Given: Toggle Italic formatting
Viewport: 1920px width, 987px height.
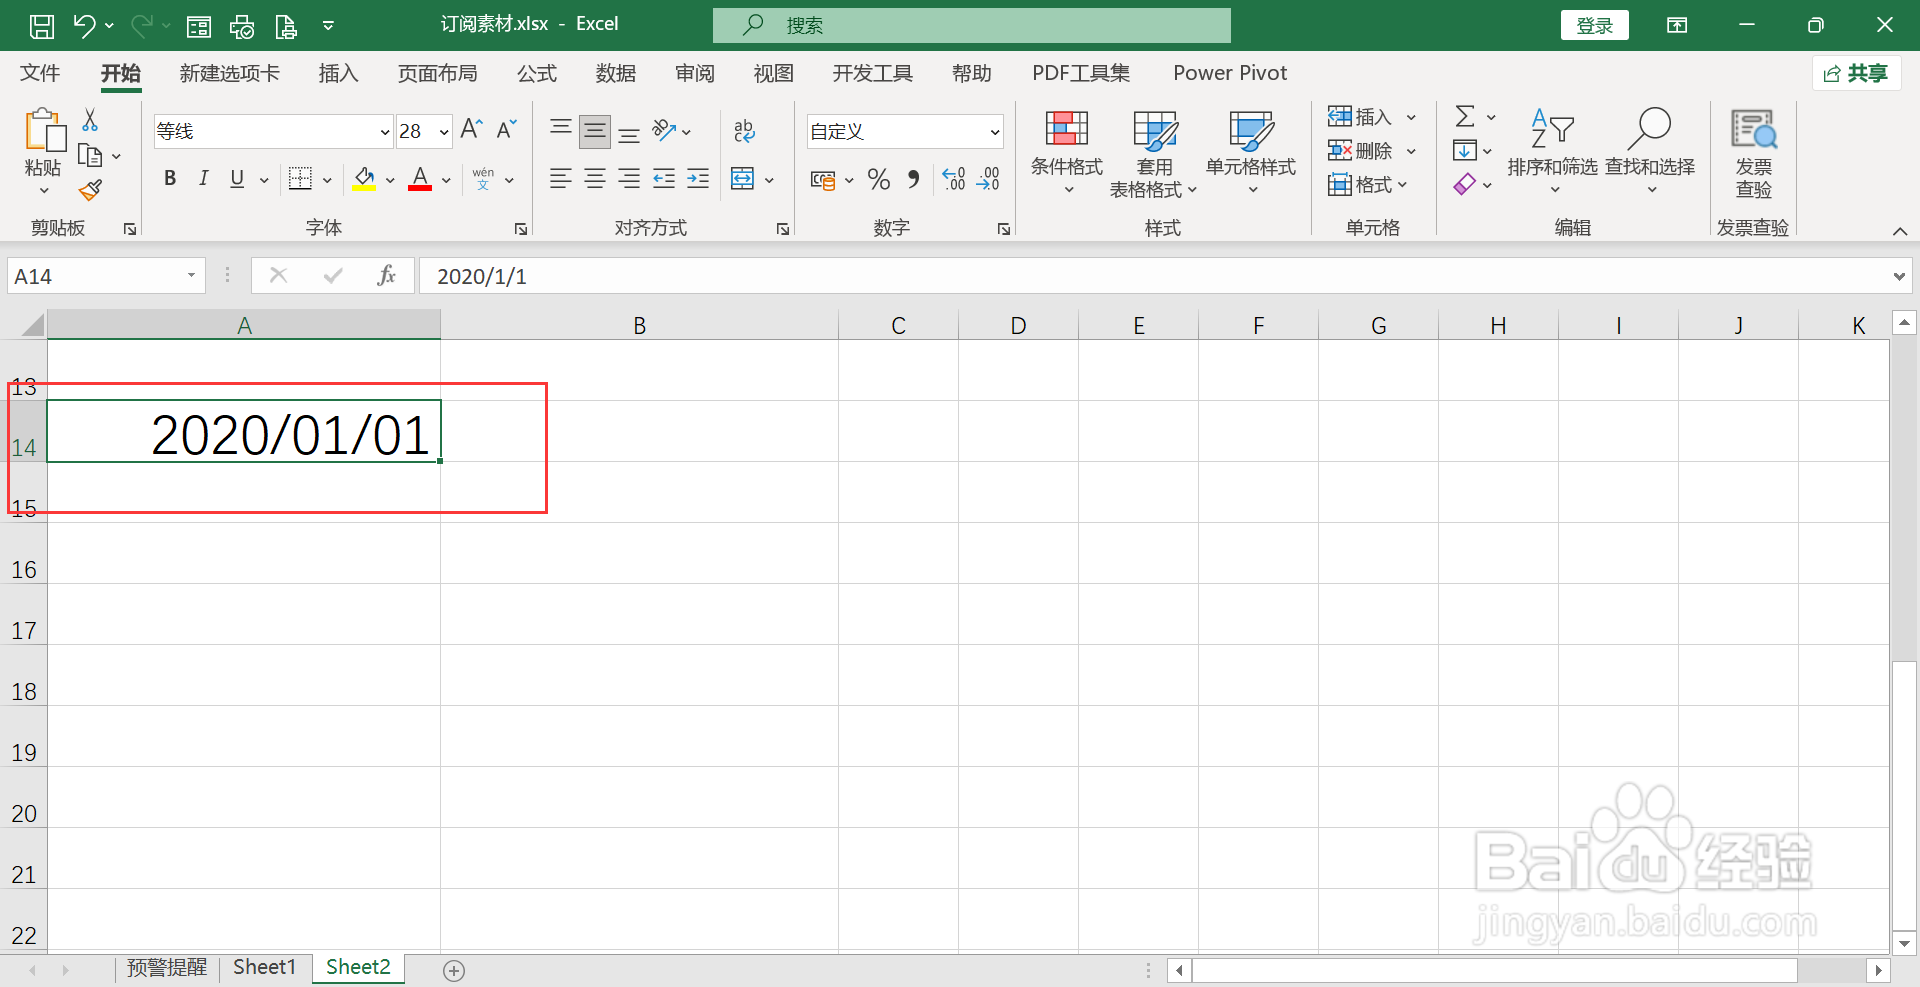Looking at the screenshot, I should pos(204,179).
